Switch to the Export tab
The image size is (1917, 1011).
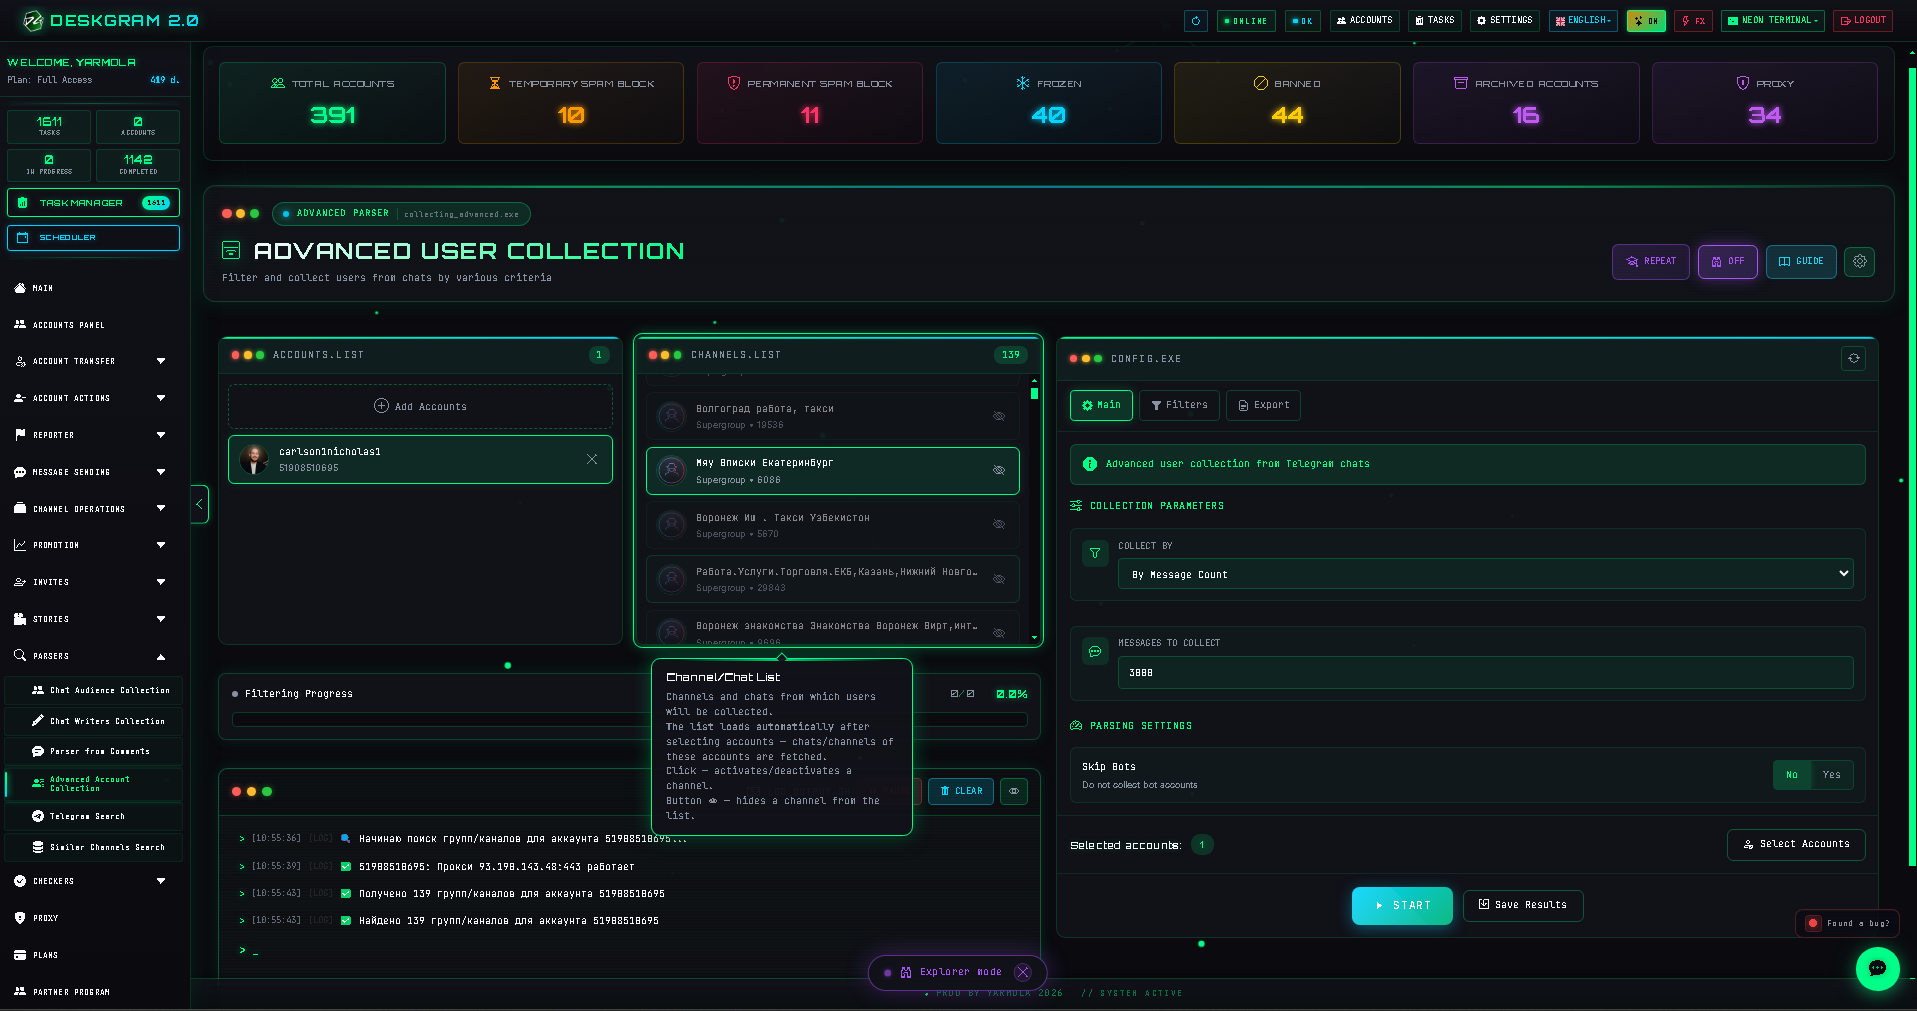(x=1263, y=405)
